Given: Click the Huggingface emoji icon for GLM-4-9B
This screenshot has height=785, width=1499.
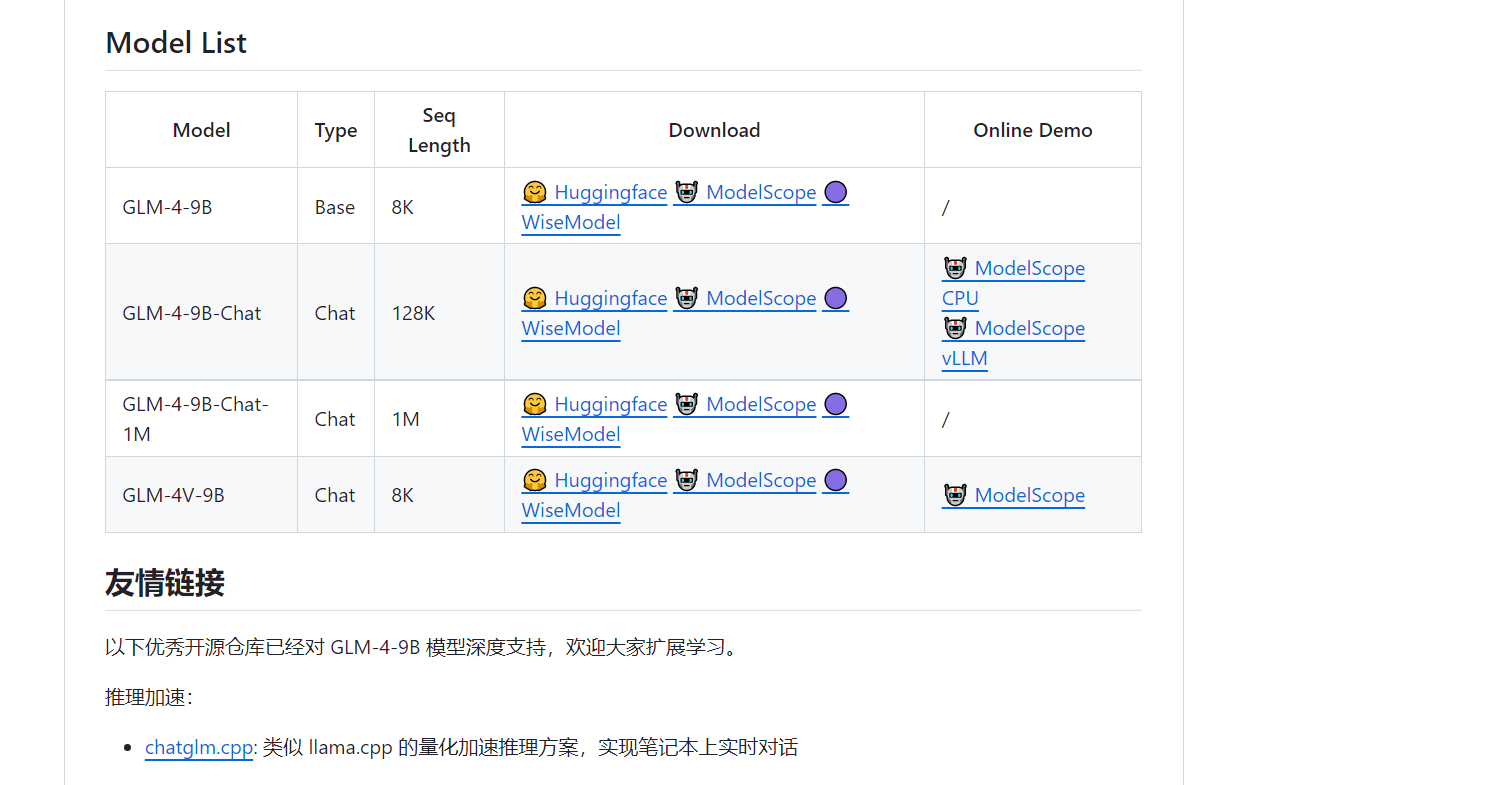Looking at the screenshot, I should pos(535,192).
